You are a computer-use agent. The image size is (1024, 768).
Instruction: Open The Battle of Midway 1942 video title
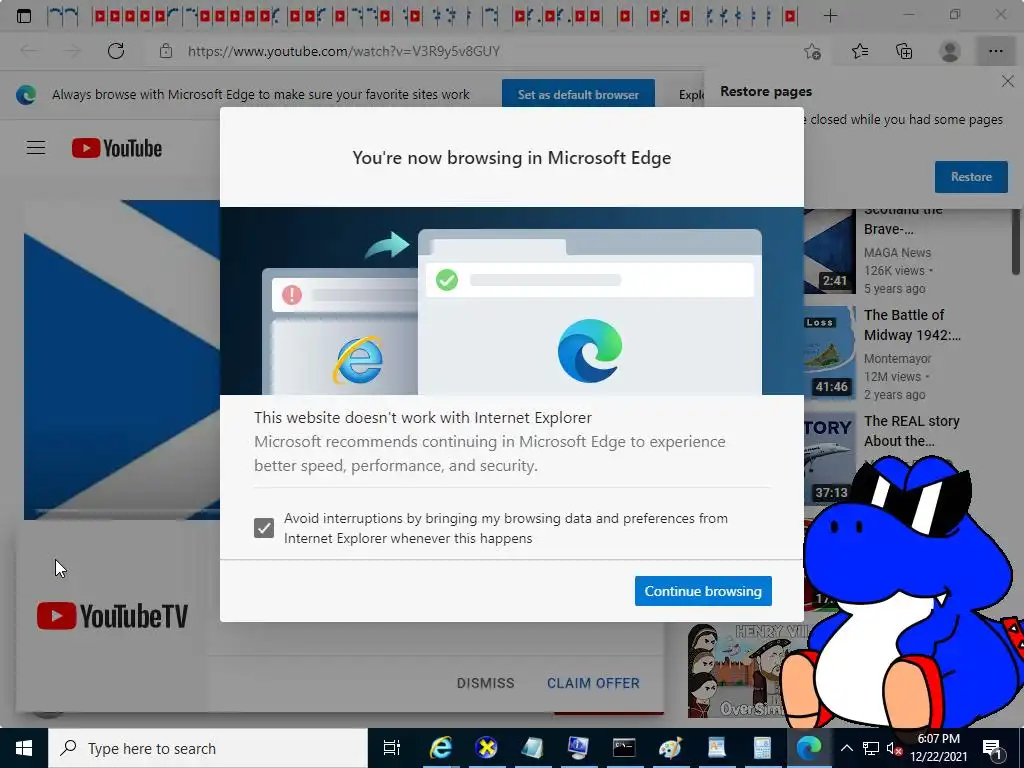coord(912,325)
